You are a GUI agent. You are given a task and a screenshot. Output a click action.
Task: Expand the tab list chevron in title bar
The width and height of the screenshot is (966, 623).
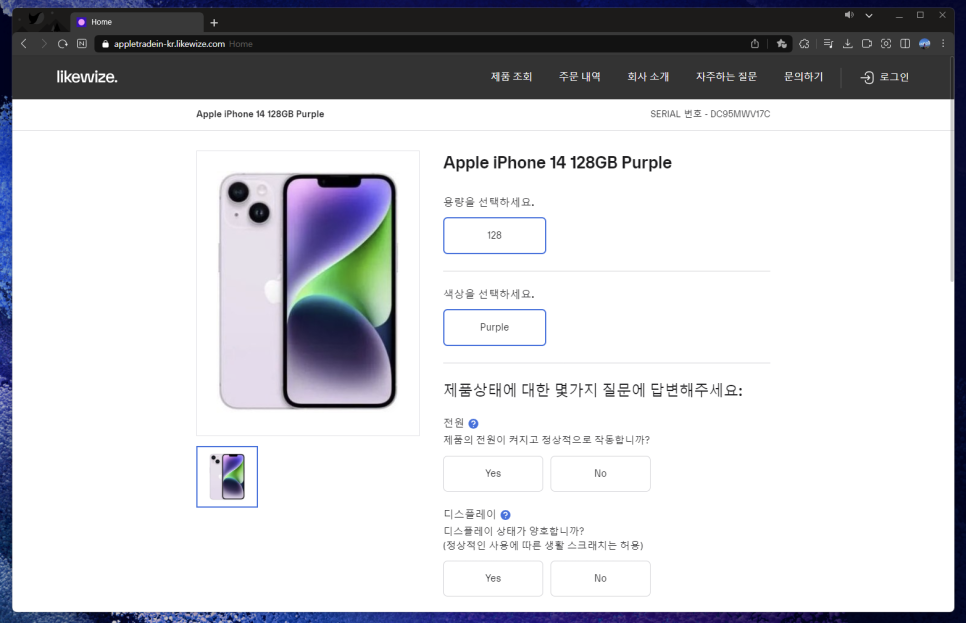869,15
